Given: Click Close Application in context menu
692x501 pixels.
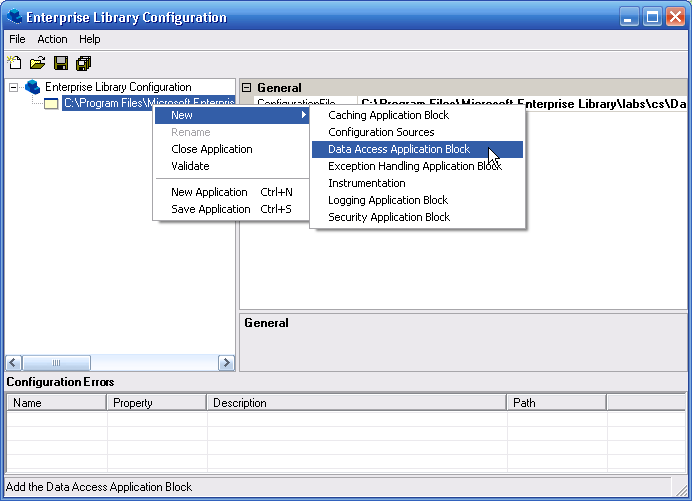Looking at the screenshot, I should click(x=212, y=149).
